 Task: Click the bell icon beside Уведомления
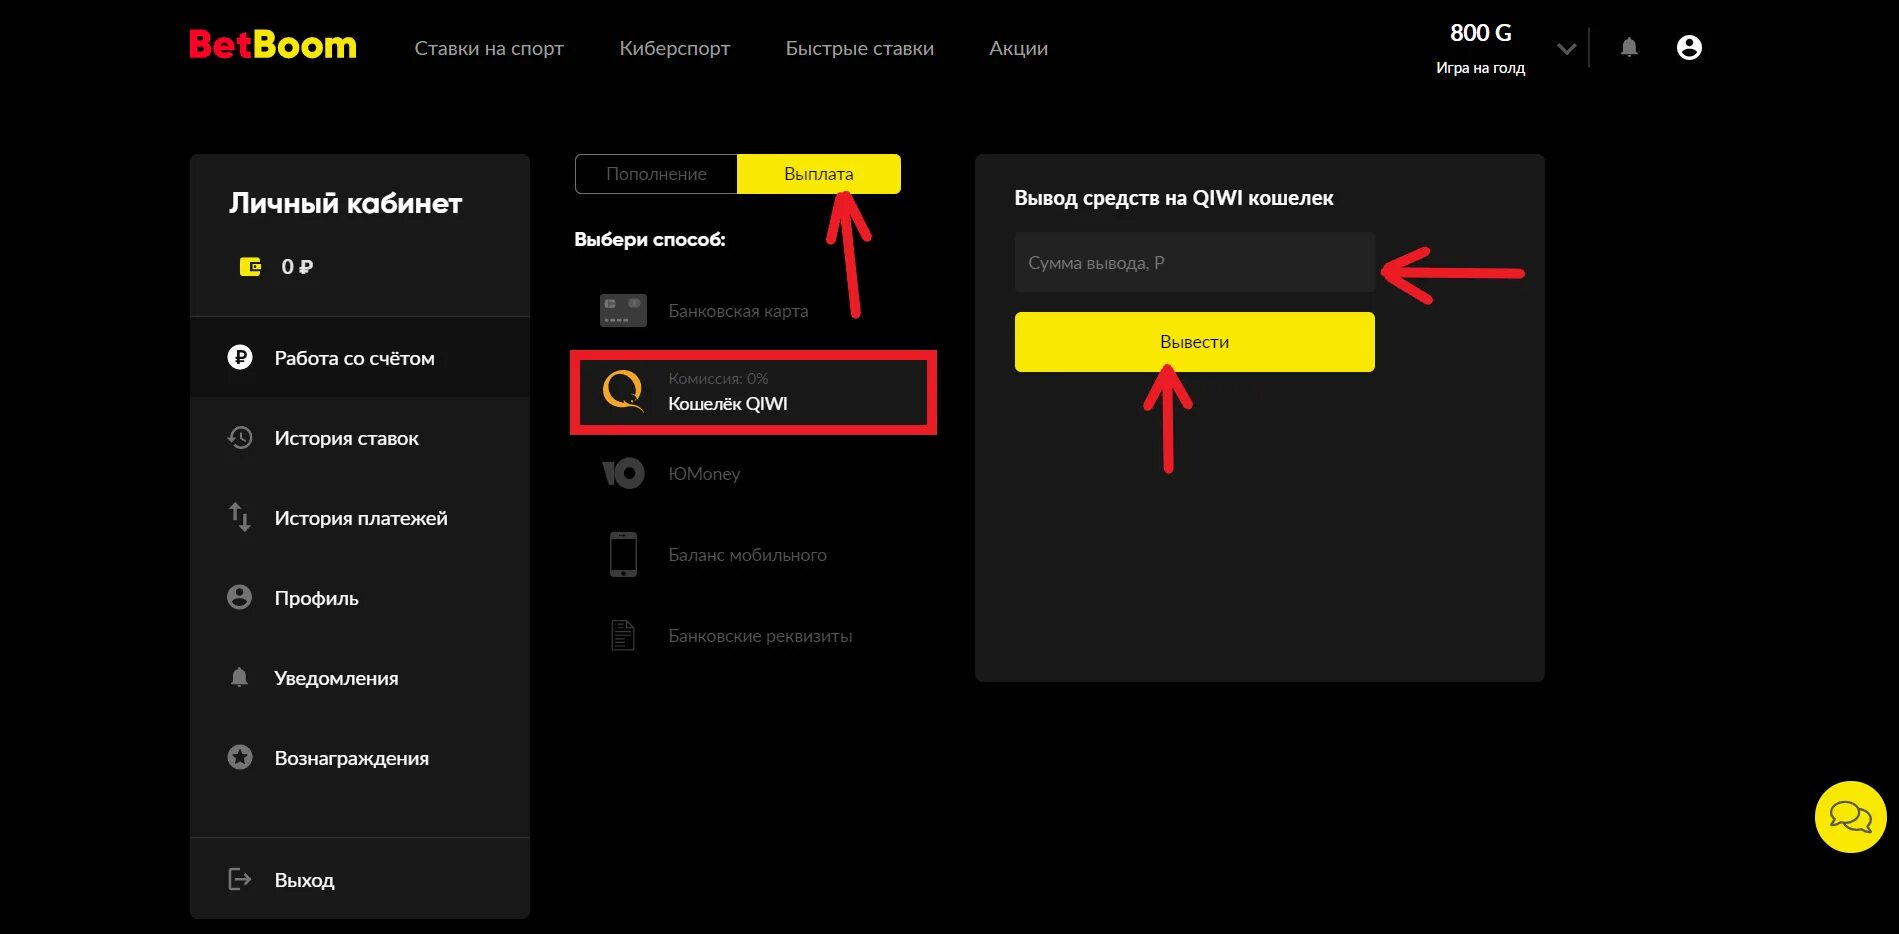tap(239, 677)
